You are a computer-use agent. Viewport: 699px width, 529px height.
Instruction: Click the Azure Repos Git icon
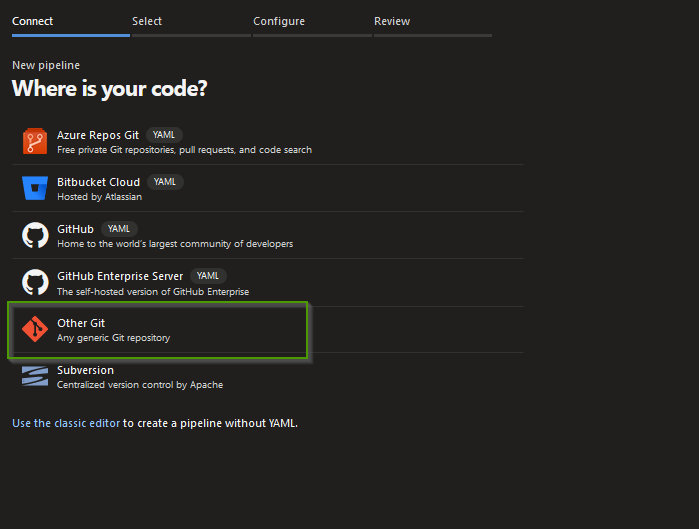click(x=35, y=141)
